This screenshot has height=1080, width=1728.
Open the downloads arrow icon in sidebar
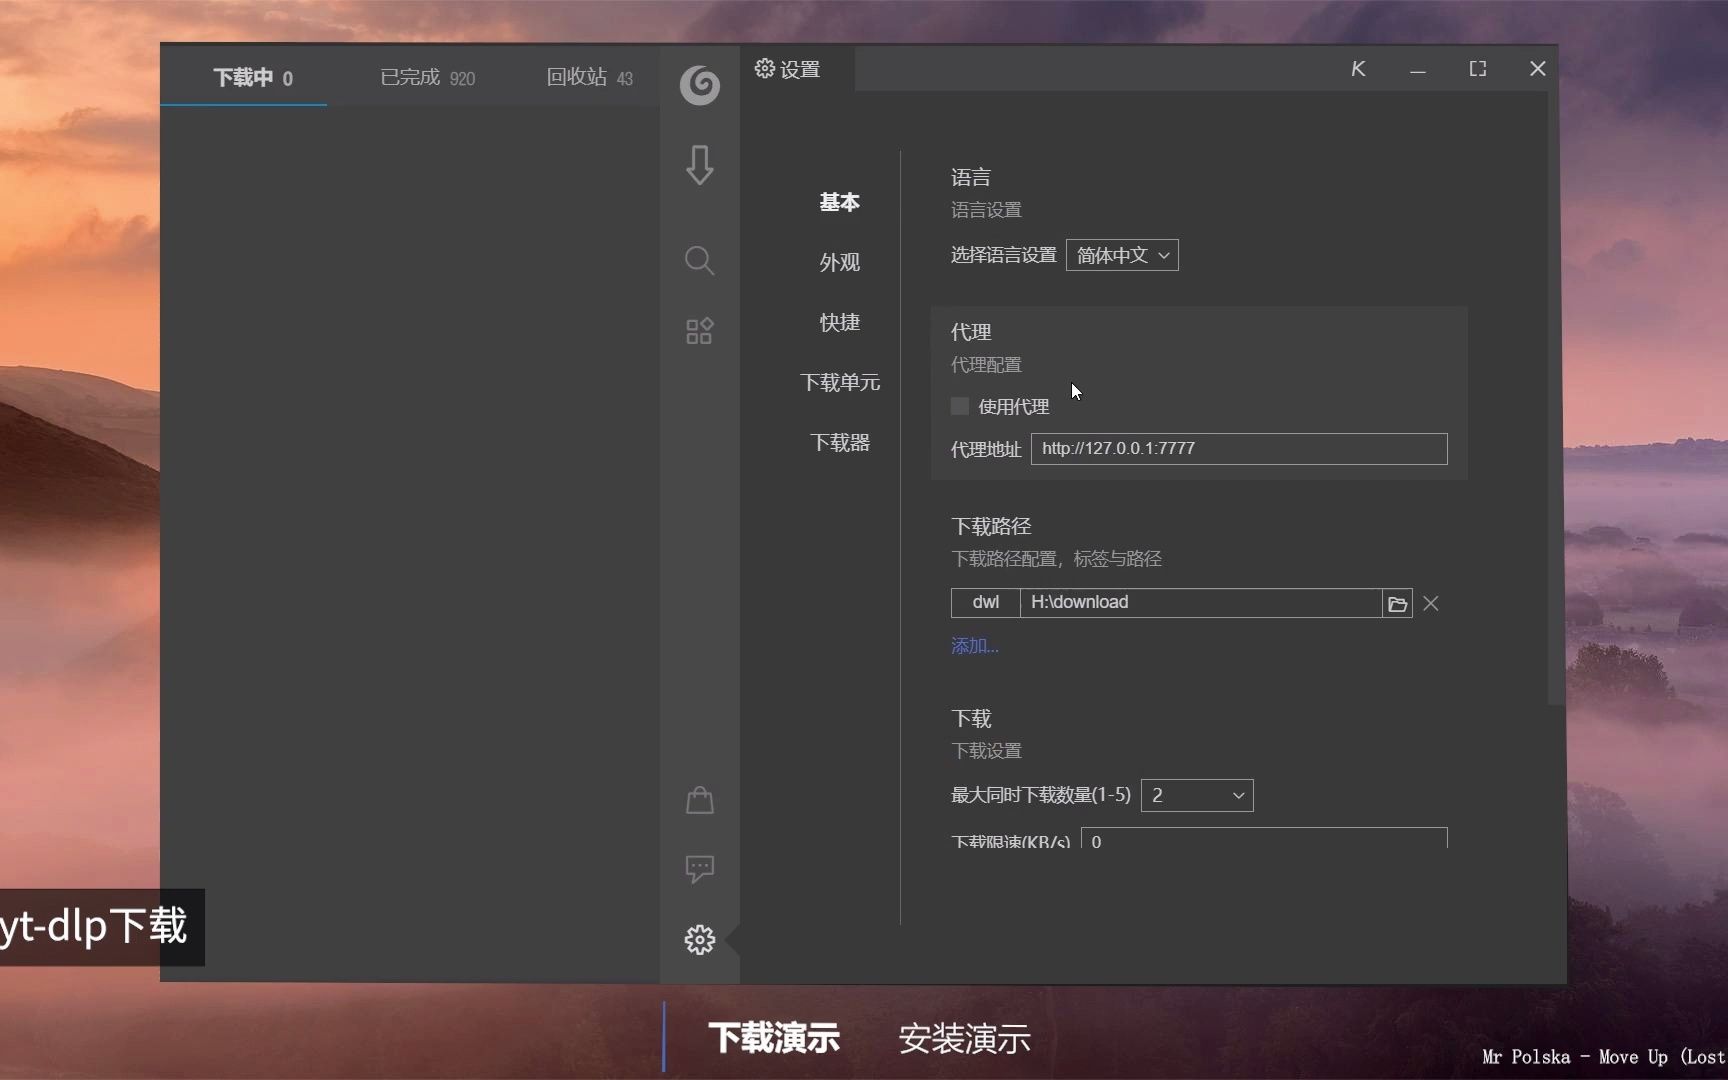(700, 165)
